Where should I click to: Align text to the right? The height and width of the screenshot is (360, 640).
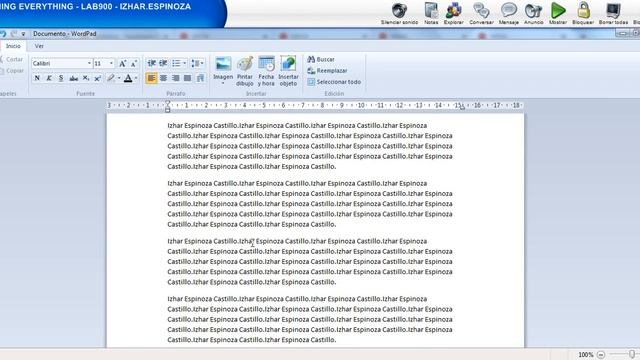(x=176, y=78)
